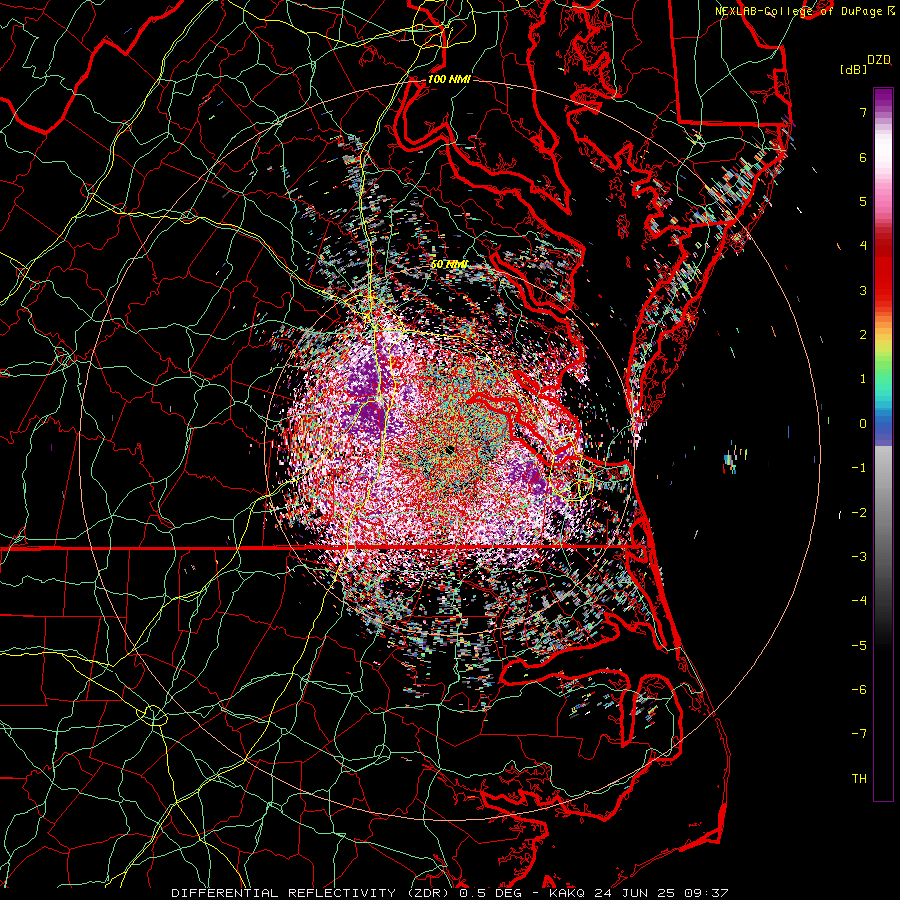Viewport: 900px width, 900px height.
Task: Click the DZD label above the color scale
Action: (879, 60)
